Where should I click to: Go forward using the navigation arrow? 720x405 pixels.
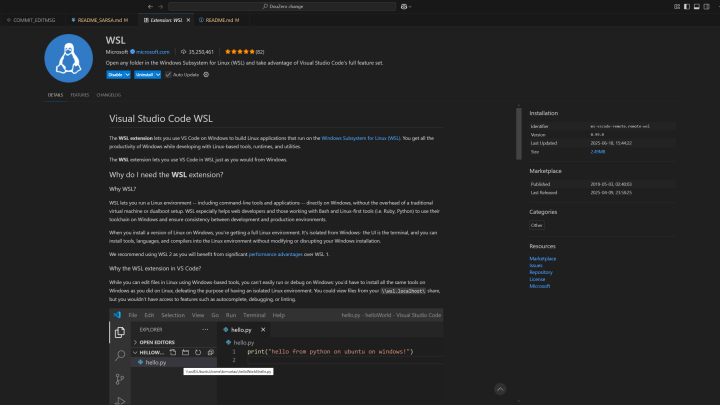[x=160, y=6]
